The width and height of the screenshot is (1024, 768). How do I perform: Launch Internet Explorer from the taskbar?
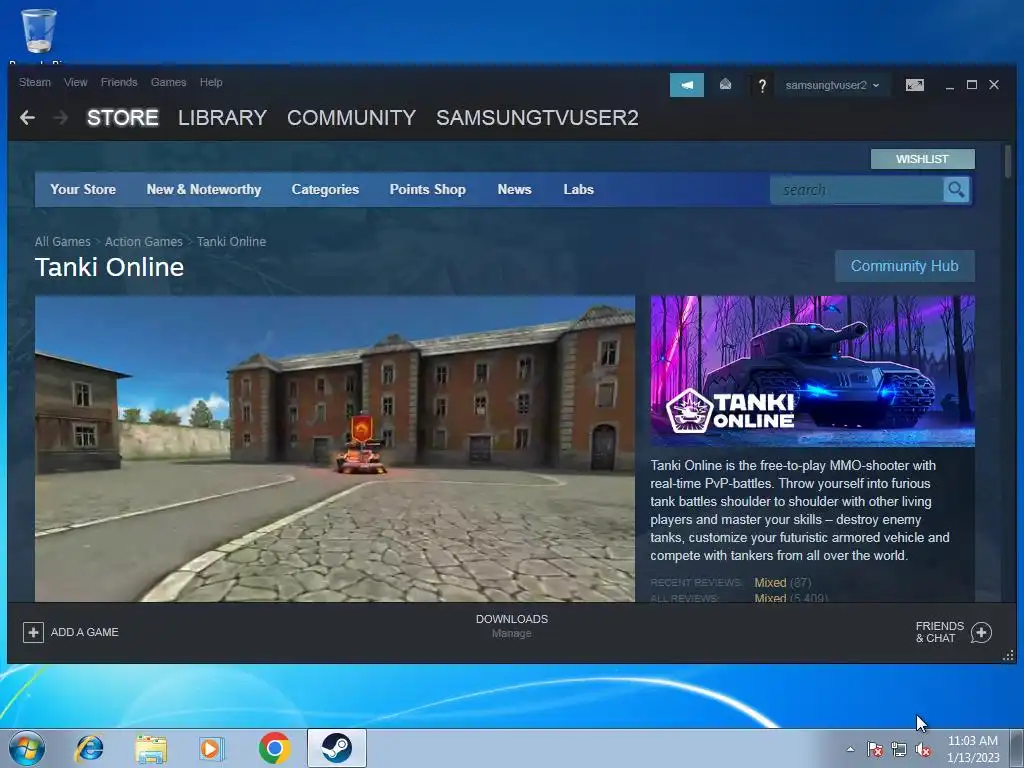tap(89, 748)
